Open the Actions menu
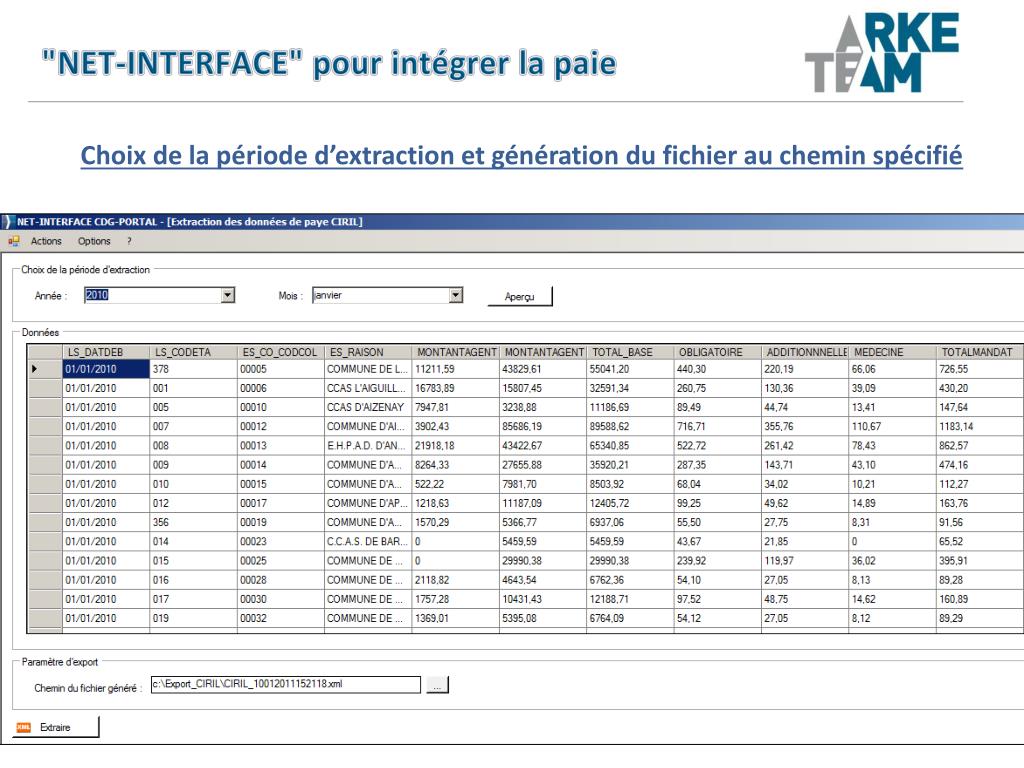This screenshot has width=1024, height=768. [46, 241]
